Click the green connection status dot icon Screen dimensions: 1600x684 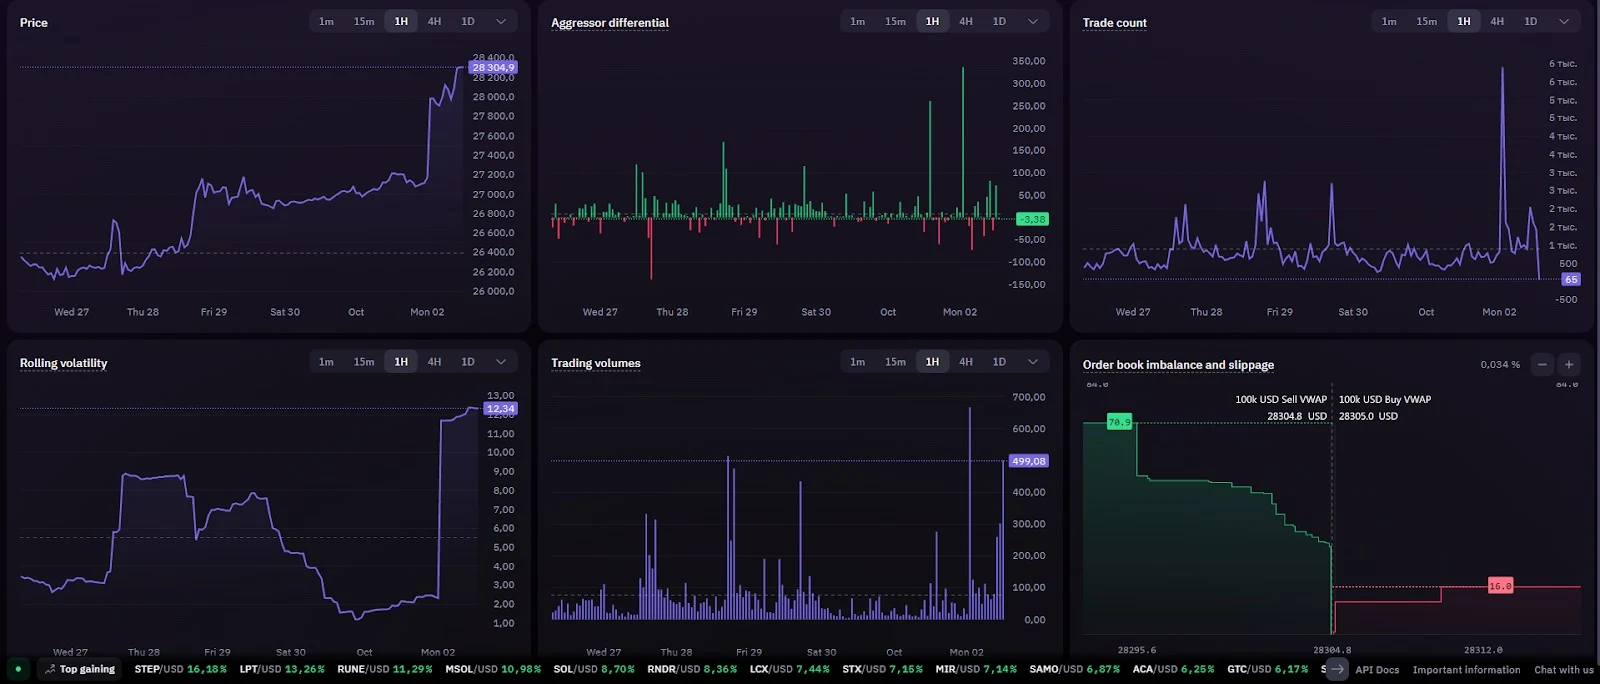(18, 669)
